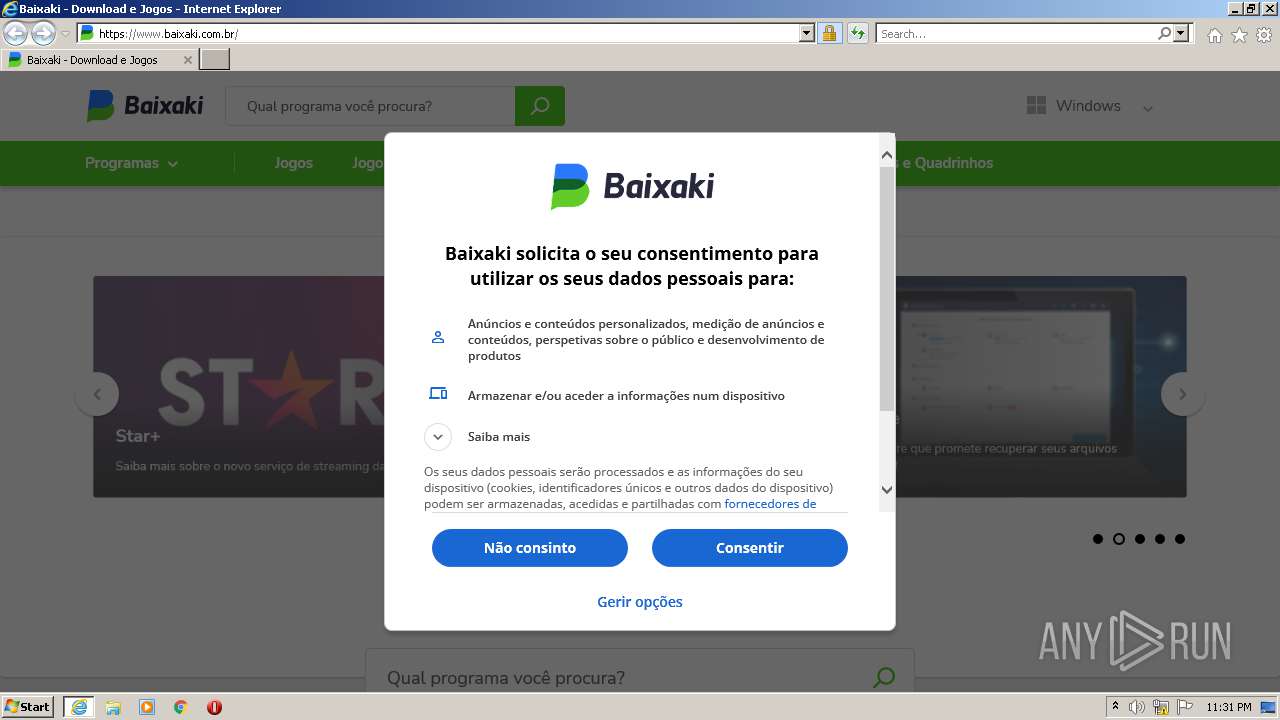Image resolution: width=1280 pixels, height=720 pixels.
Task: Click the device storage icon in dialog
Action: click(x=438, y=393)
